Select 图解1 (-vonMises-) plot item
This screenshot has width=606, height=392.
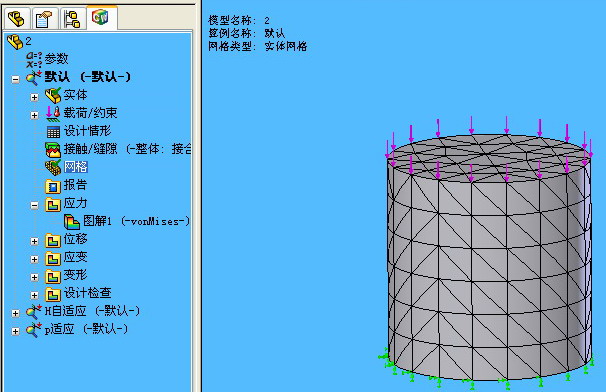(136, 221)
